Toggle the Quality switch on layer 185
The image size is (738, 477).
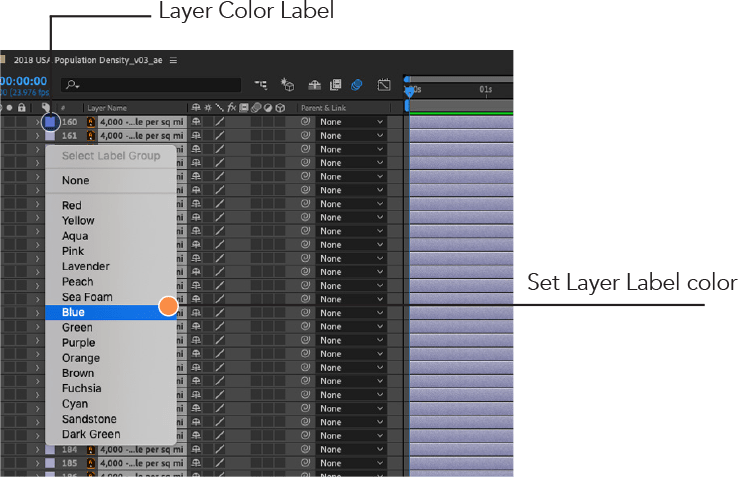click(x=220, y=463)
